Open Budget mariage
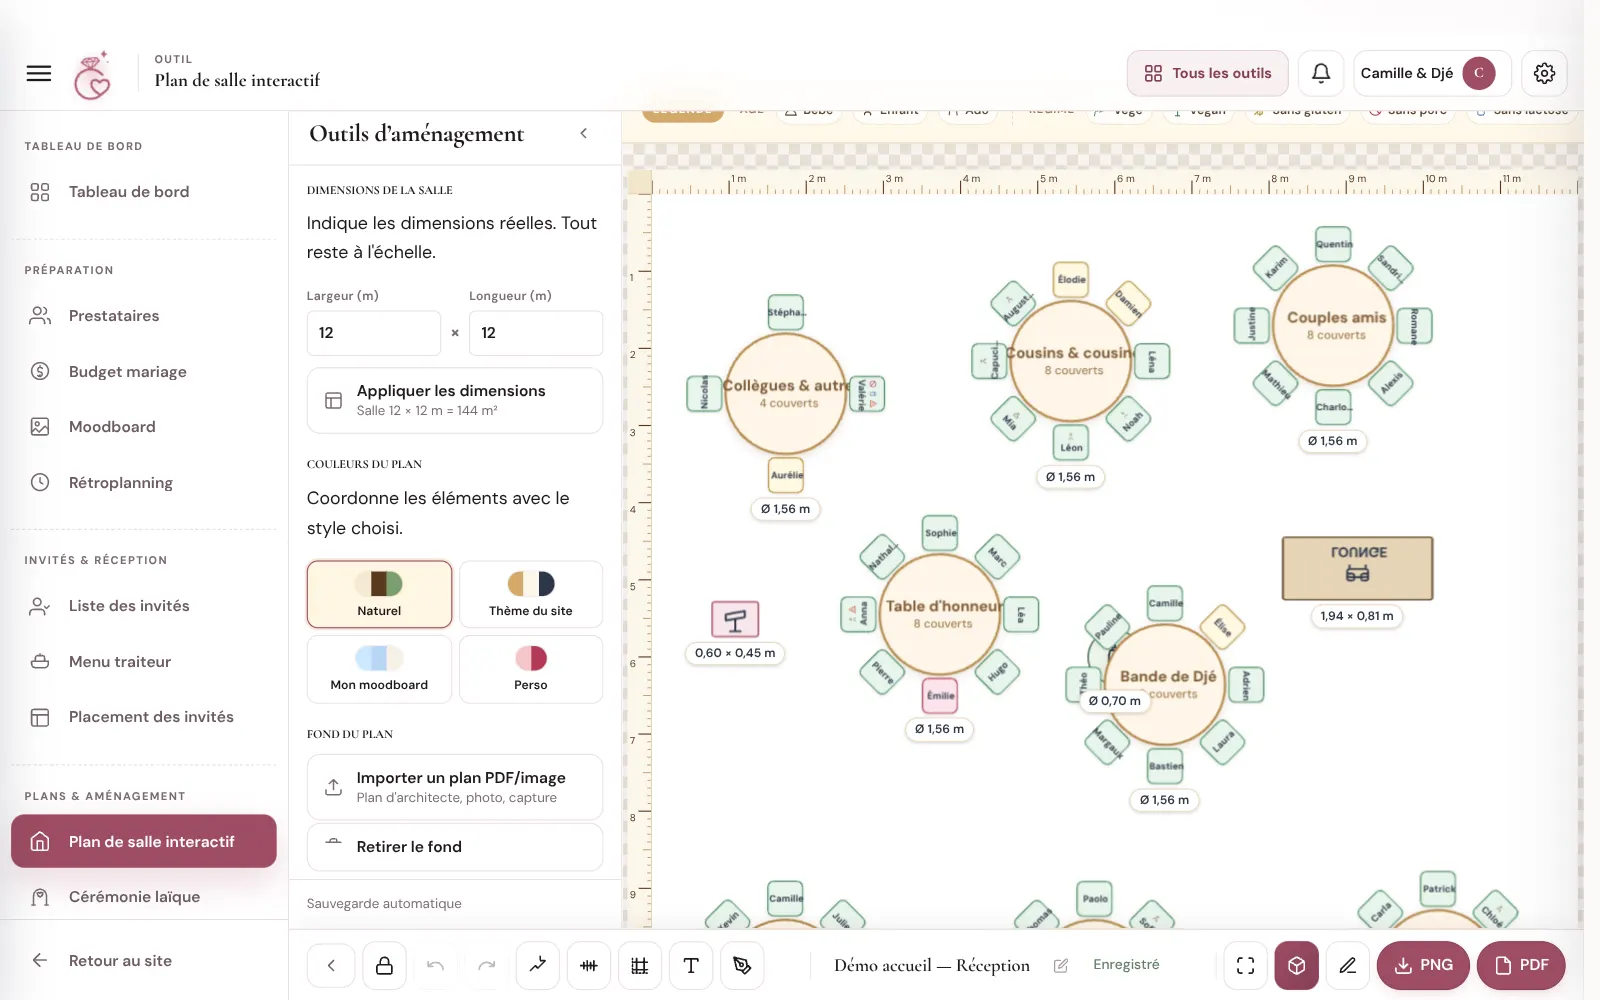The image size is (1600, 1000). pos(144,372)
